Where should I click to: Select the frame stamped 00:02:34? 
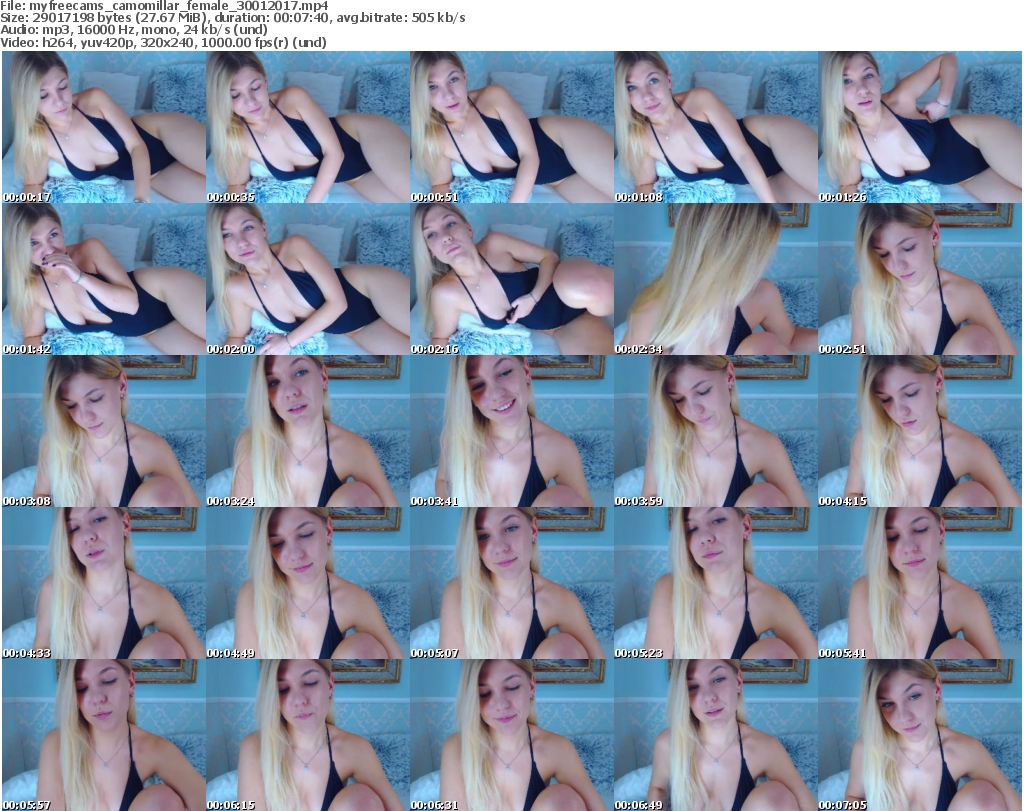coord(716,279)
